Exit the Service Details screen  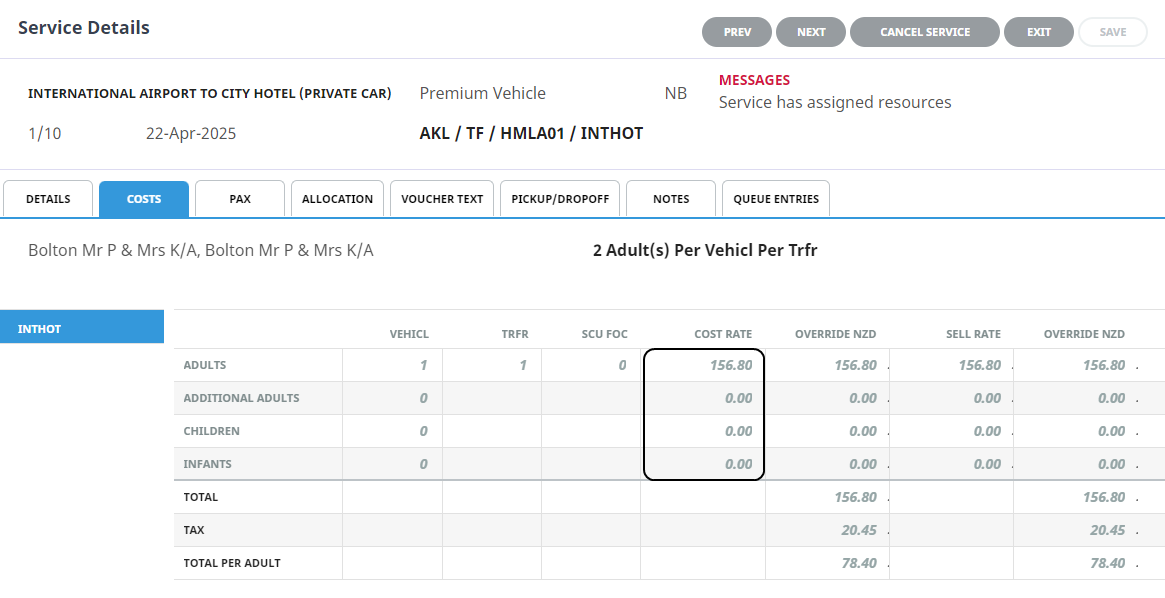[x=1039, y=32]
